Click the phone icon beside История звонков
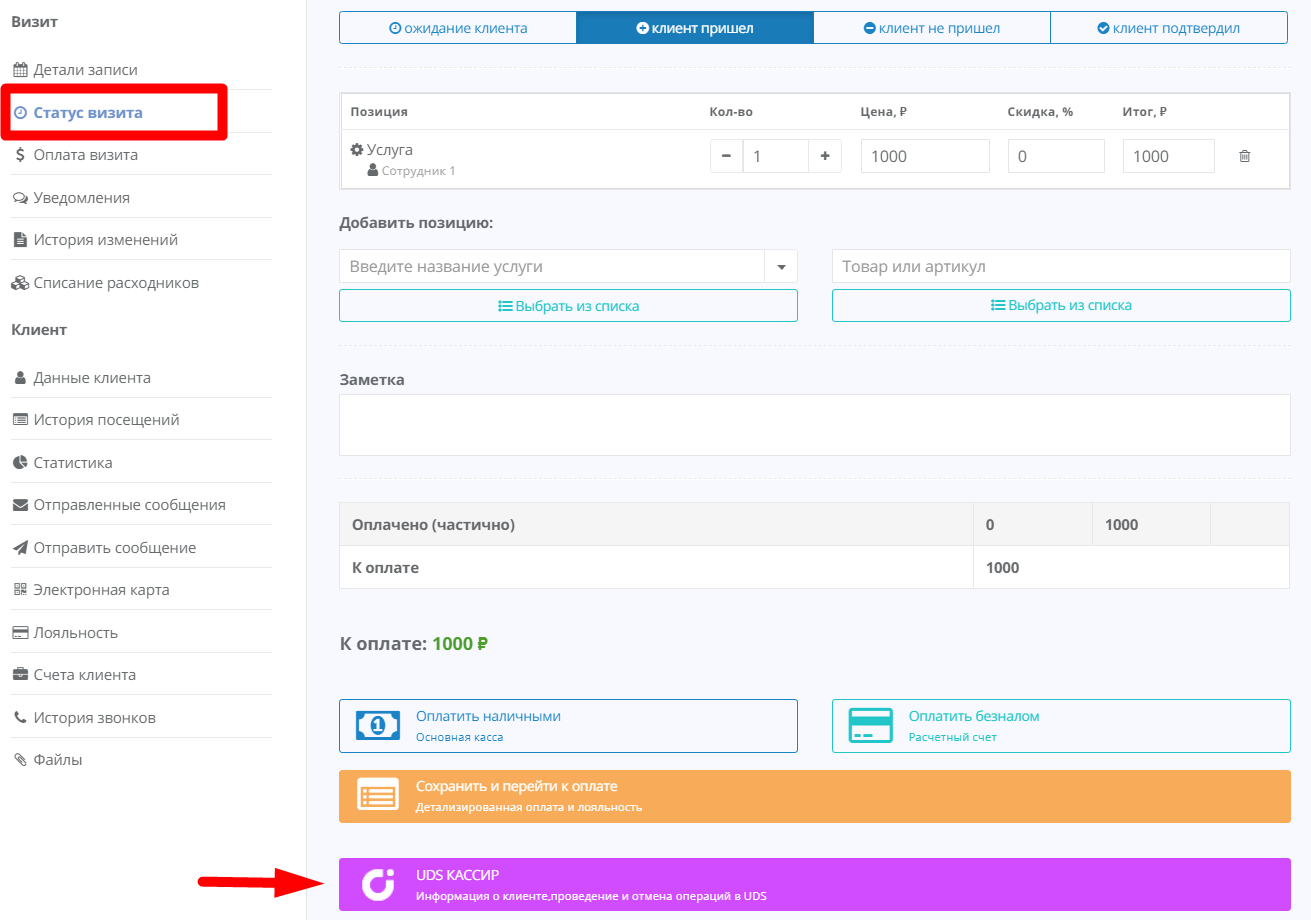This screenshot has height=920, width=1311. point(20,718)
